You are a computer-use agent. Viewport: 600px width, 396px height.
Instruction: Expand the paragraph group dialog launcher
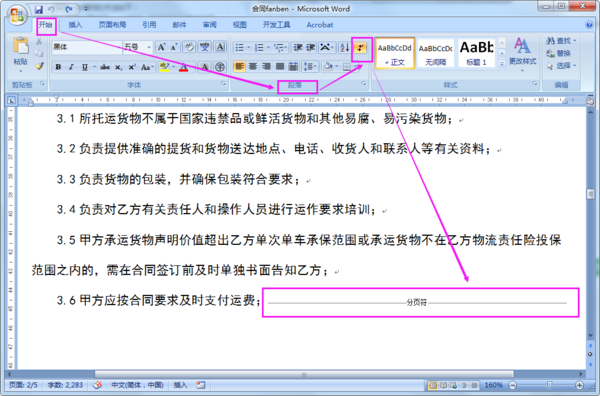tap(364, 83)
